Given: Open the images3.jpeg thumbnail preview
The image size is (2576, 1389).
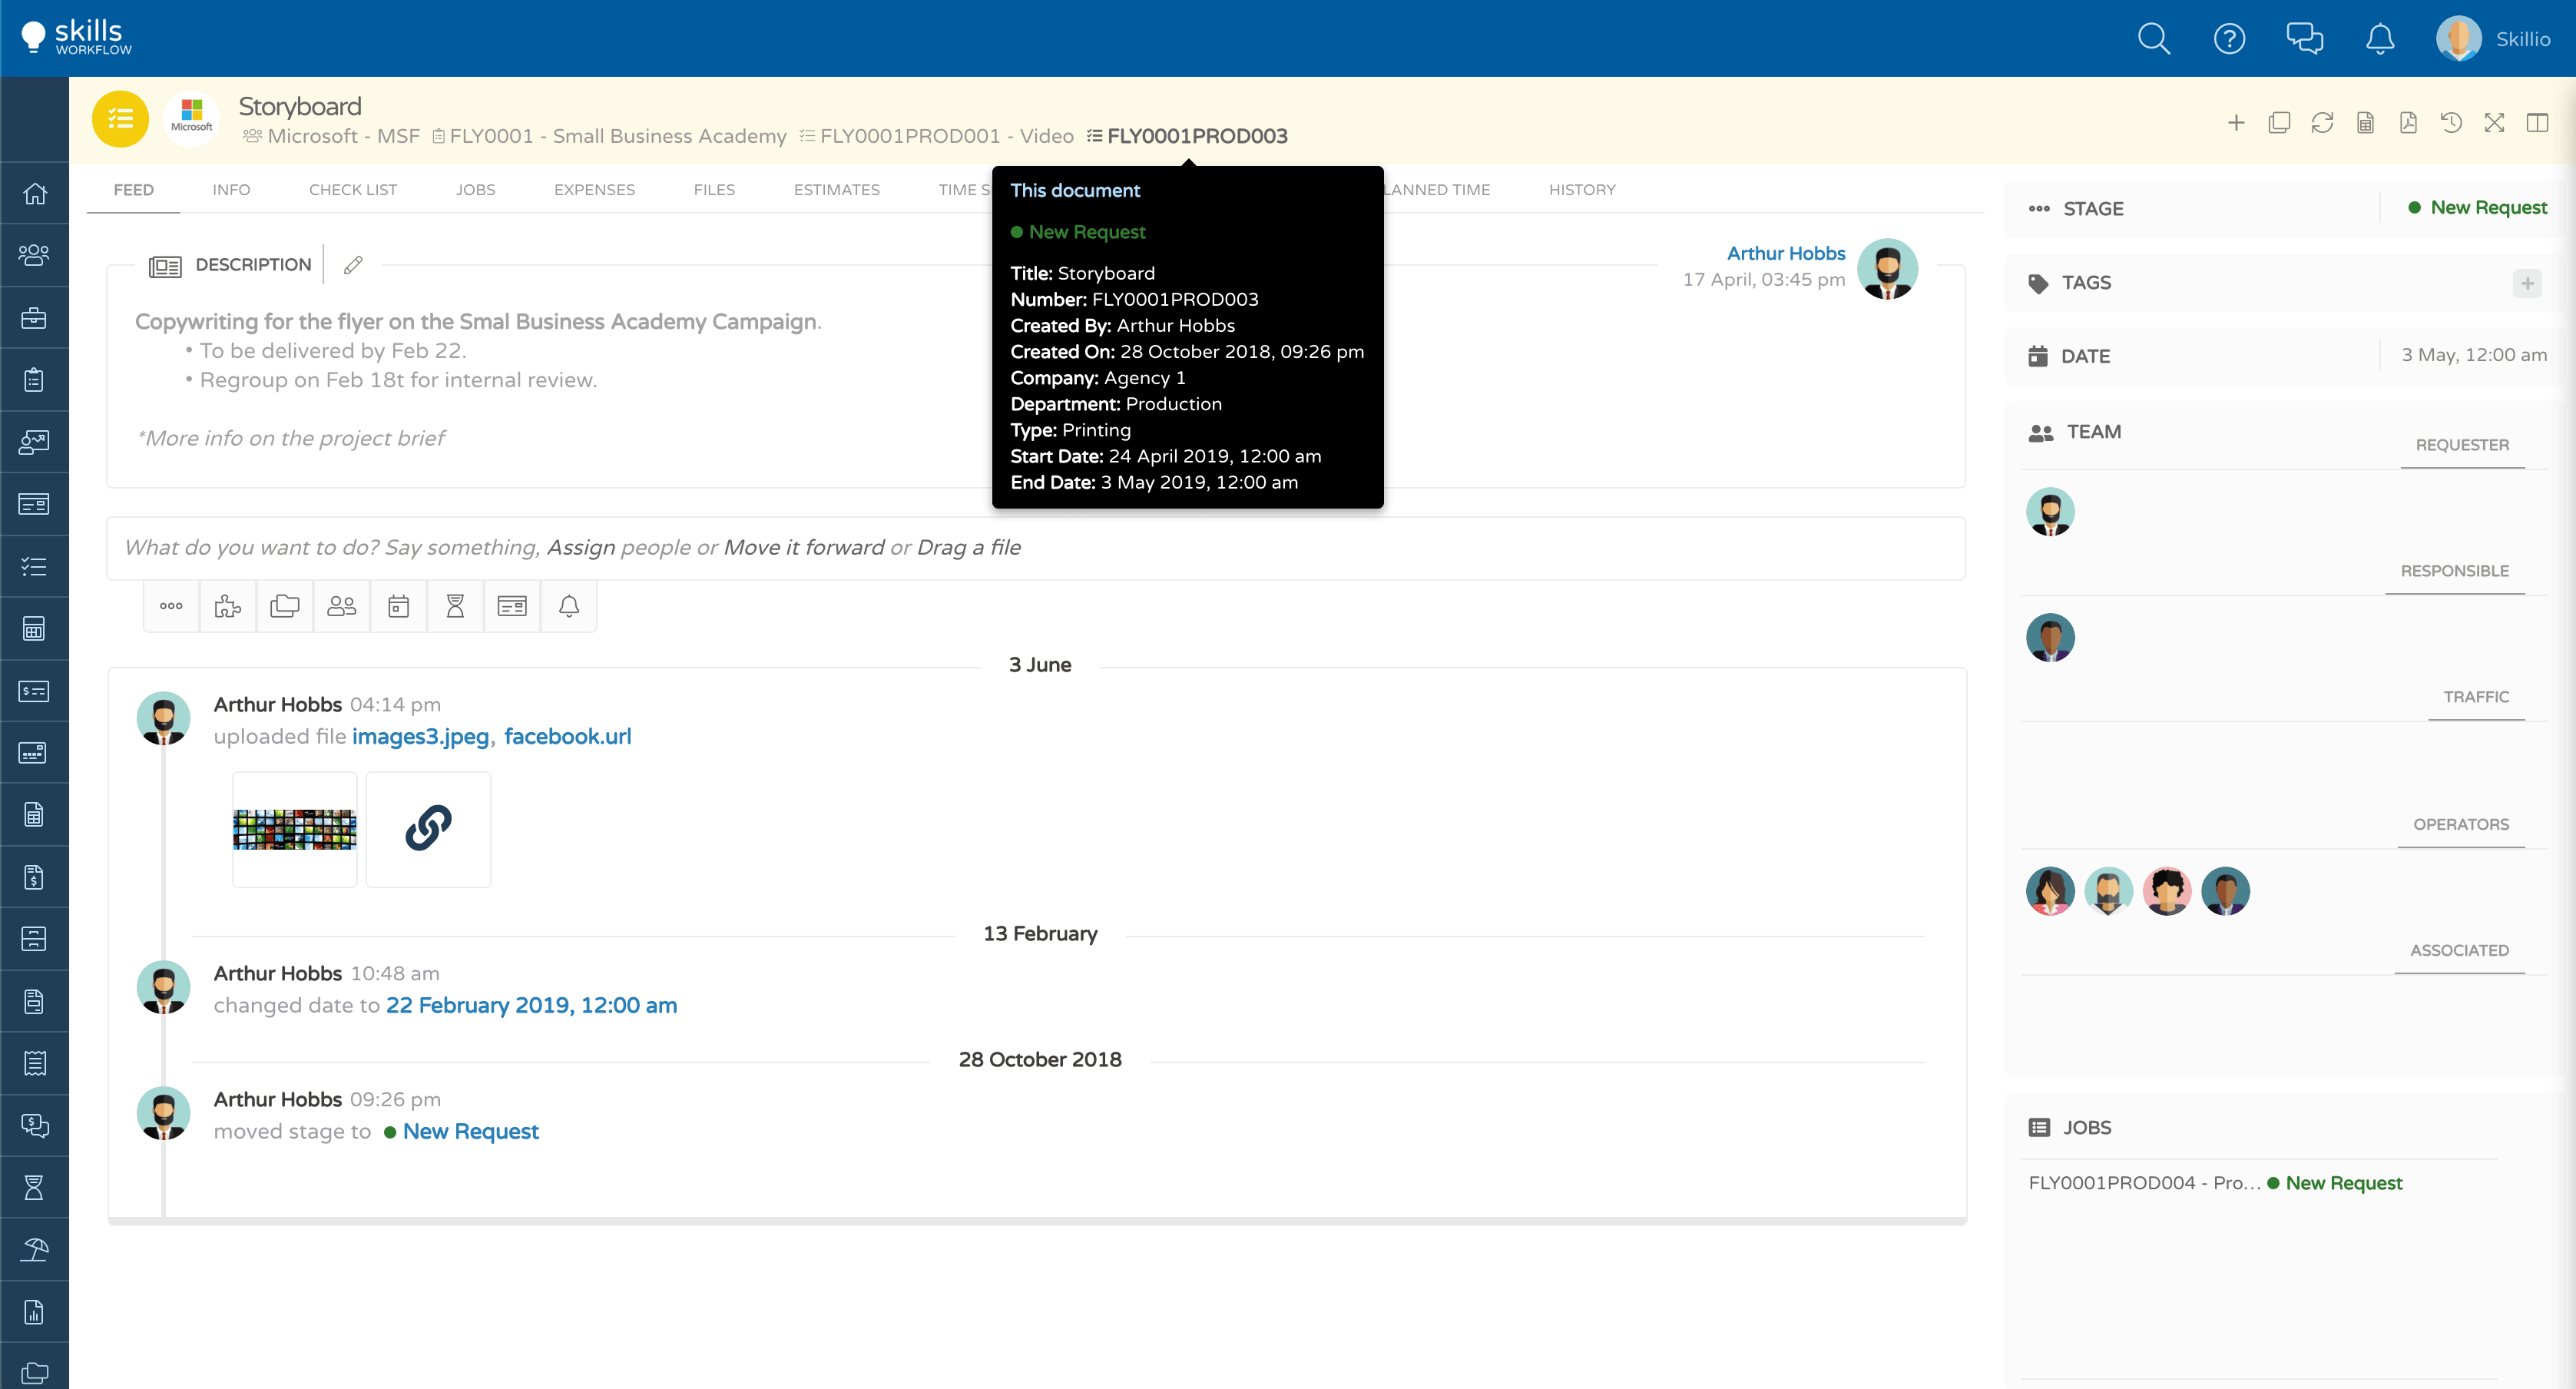Looking at the screenshot, I should click(294, 829).
